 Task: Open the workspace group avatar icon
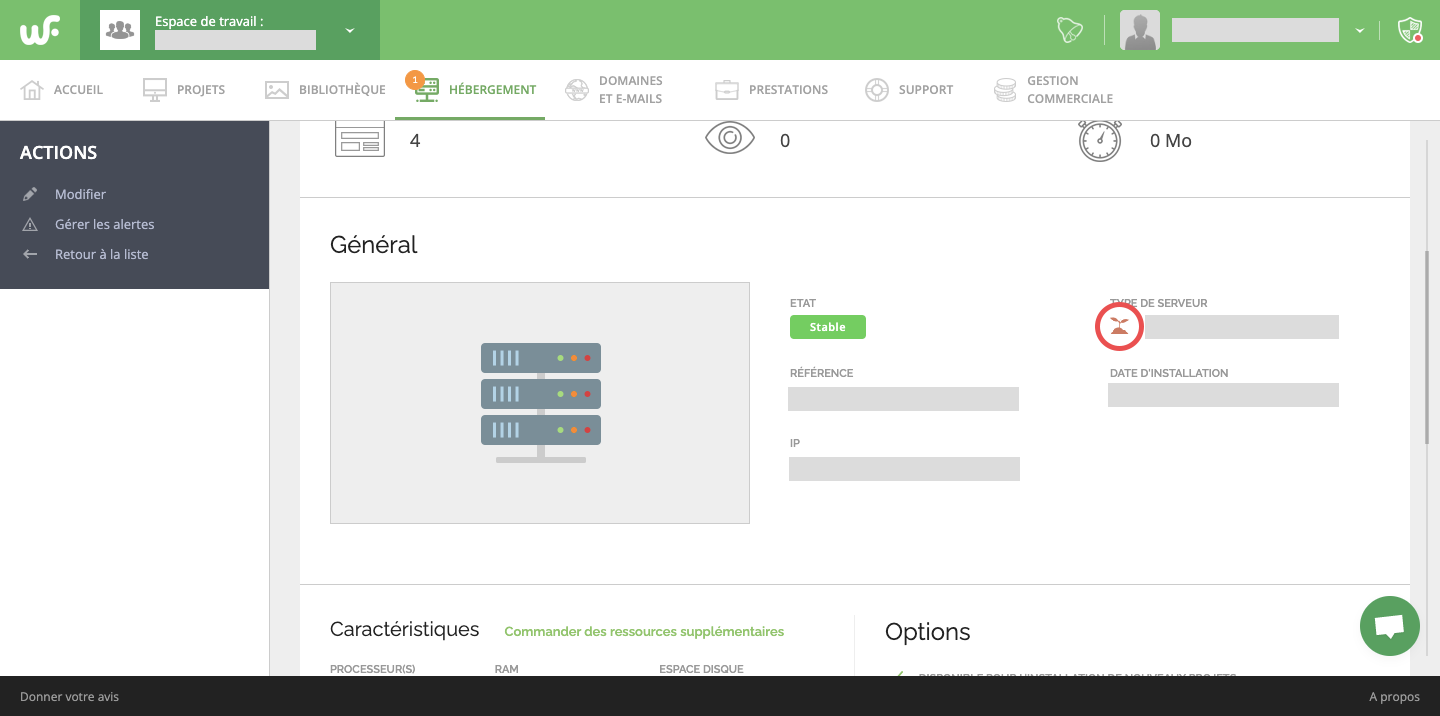click(120, 30)
